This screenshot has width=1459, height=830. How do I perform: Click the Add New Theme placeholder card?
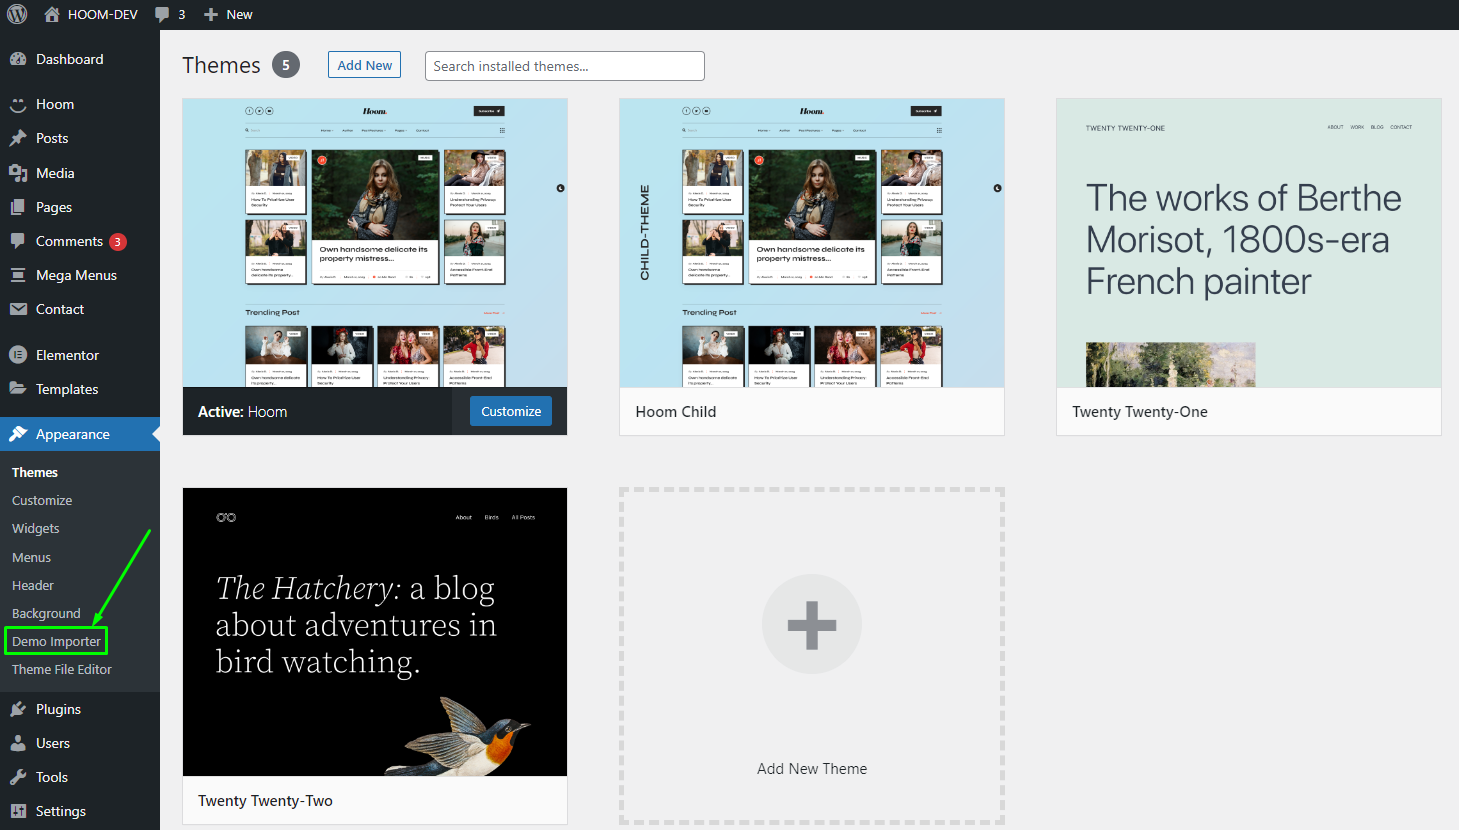(812, 656)
